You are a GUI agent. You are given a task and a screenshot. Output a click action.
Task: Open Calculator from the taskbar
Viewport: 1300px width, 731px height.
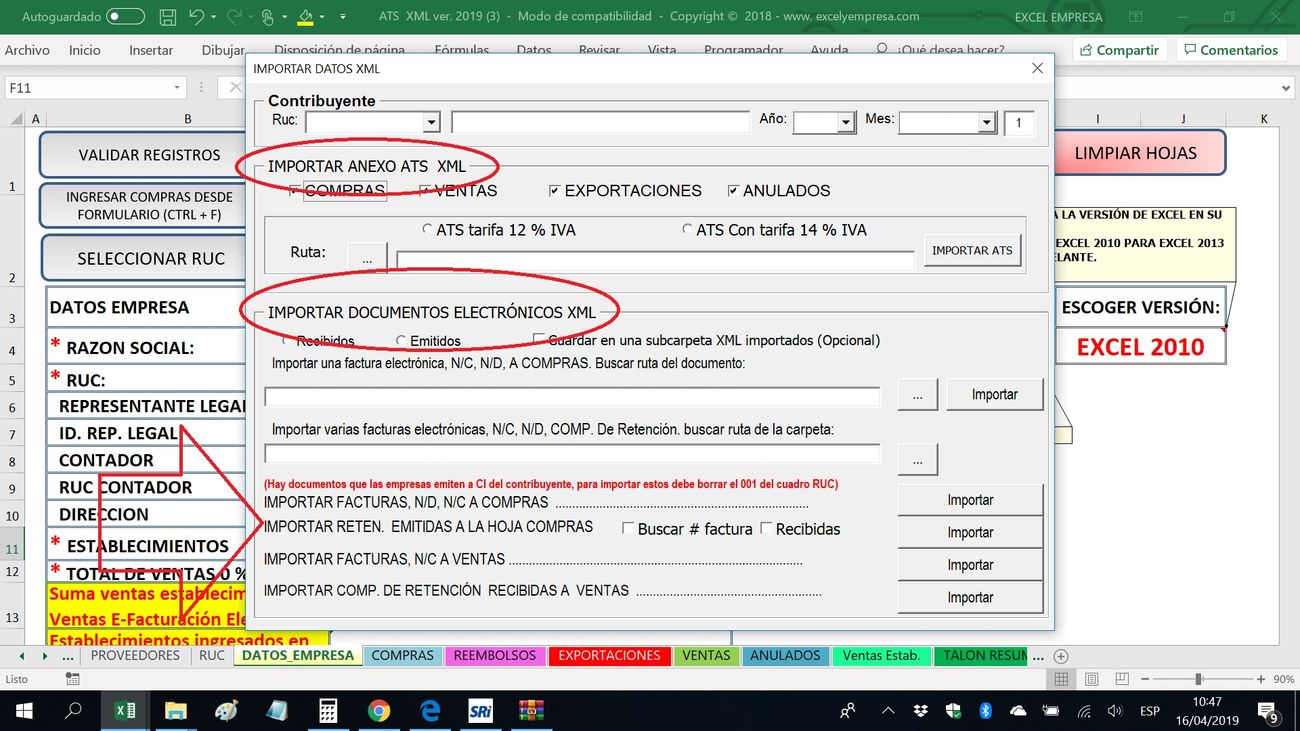tap(328, 711)
